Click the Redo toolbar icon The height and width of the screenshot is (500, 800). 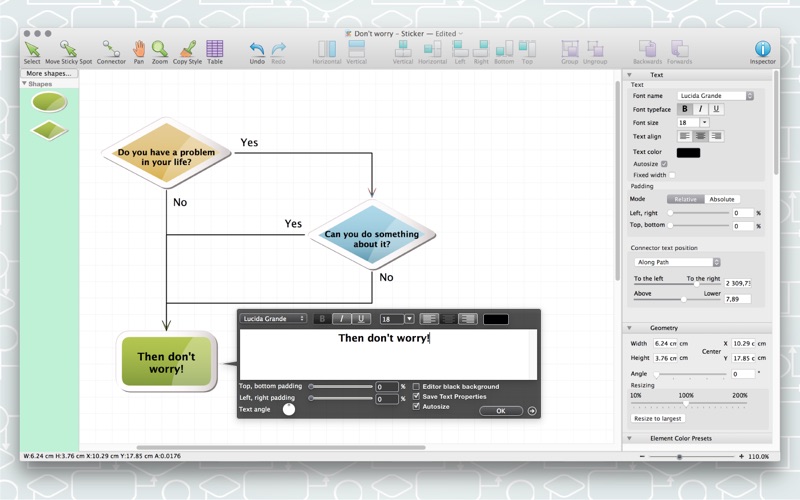278,53
